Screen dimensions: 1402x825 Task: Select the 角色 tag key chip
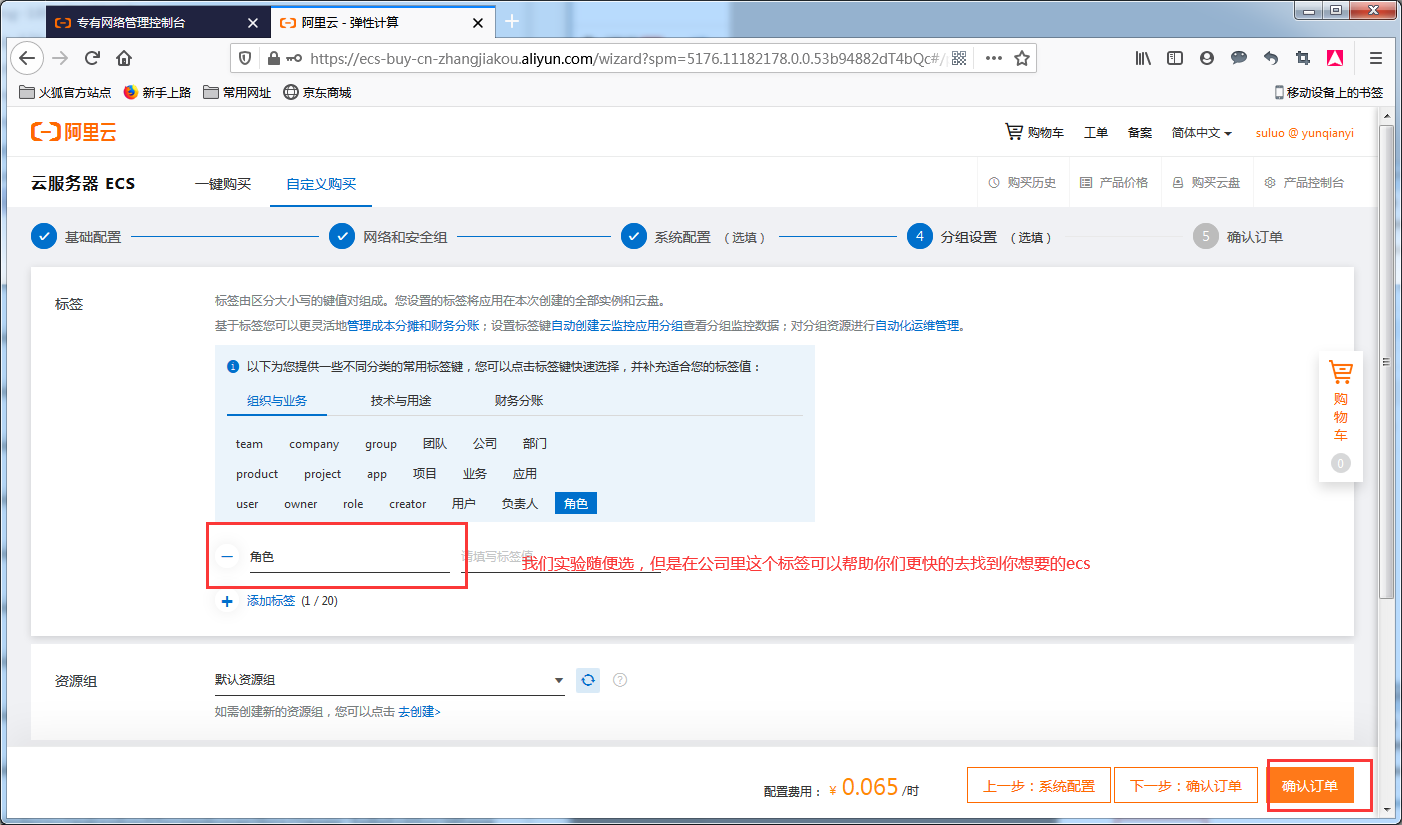coord(575,503)
